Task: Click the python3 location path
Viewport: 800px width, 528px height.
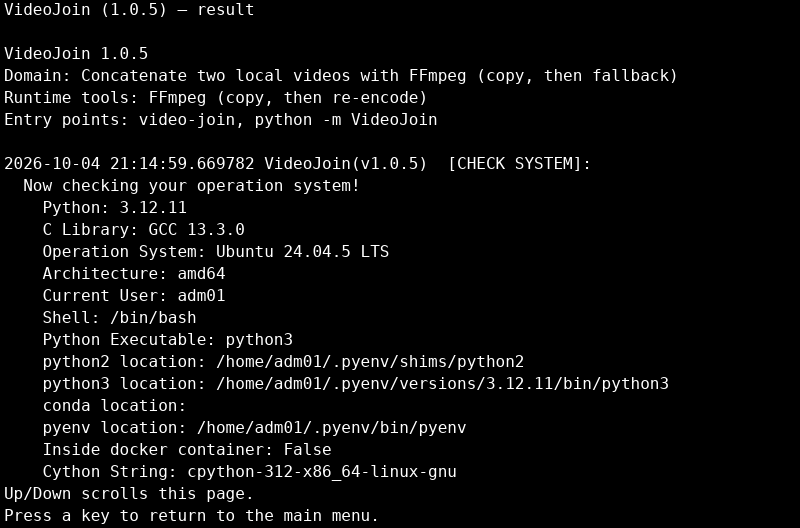Action: pyautogui.click(x=442, y=383)
